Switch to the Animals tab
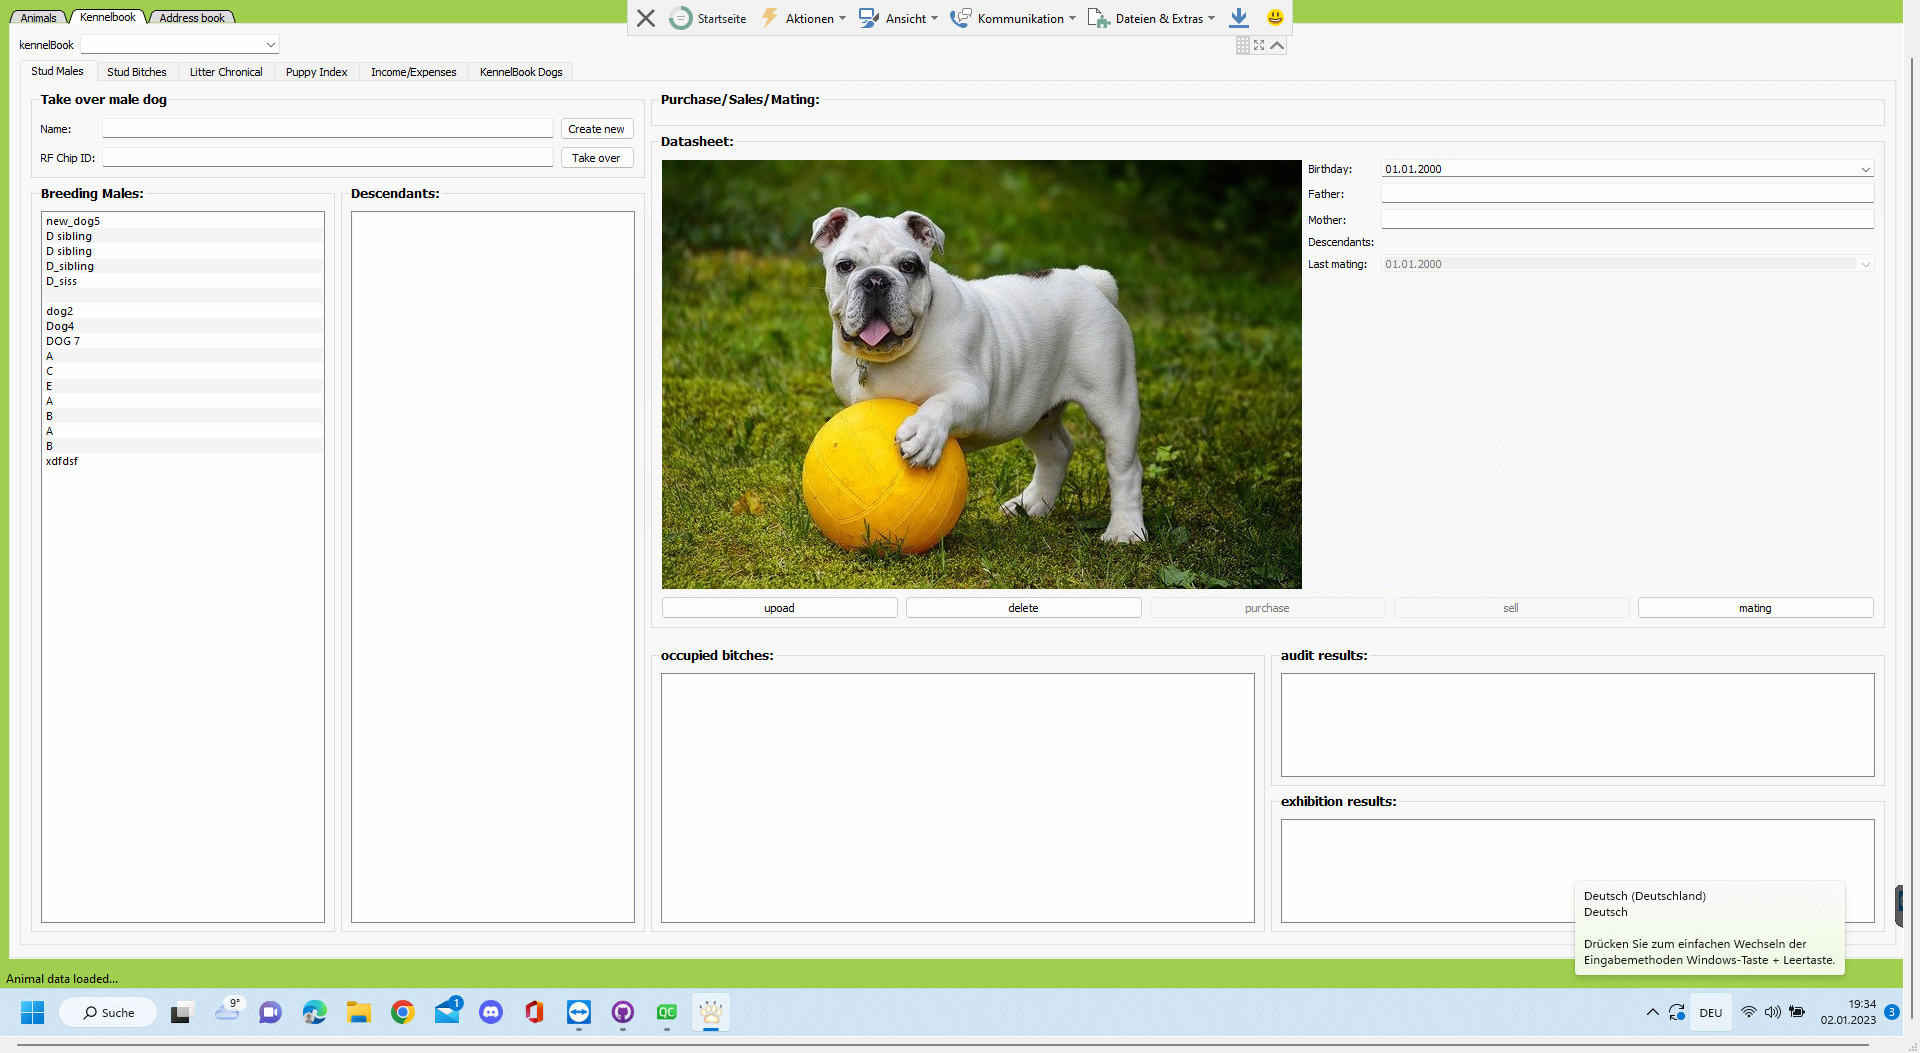The height and width of the screenshot is (1053, 1920). [x=38, y=17]
